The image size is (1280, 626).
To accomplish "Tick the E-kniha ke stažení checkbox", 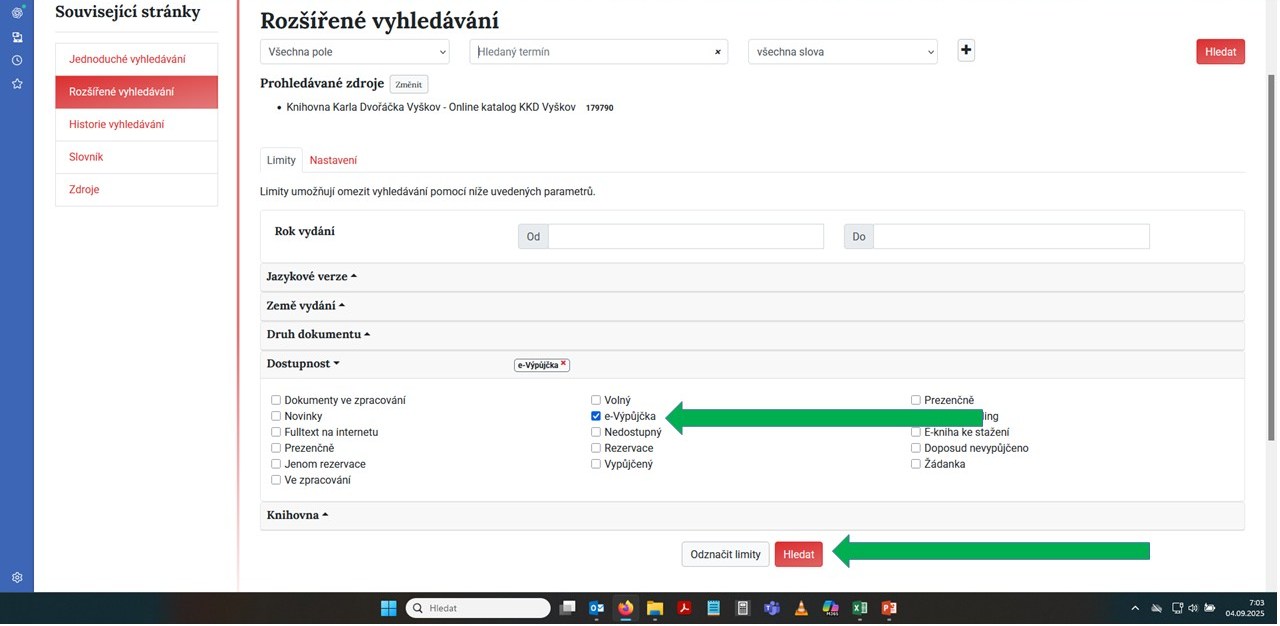I will tap(916, 432).
